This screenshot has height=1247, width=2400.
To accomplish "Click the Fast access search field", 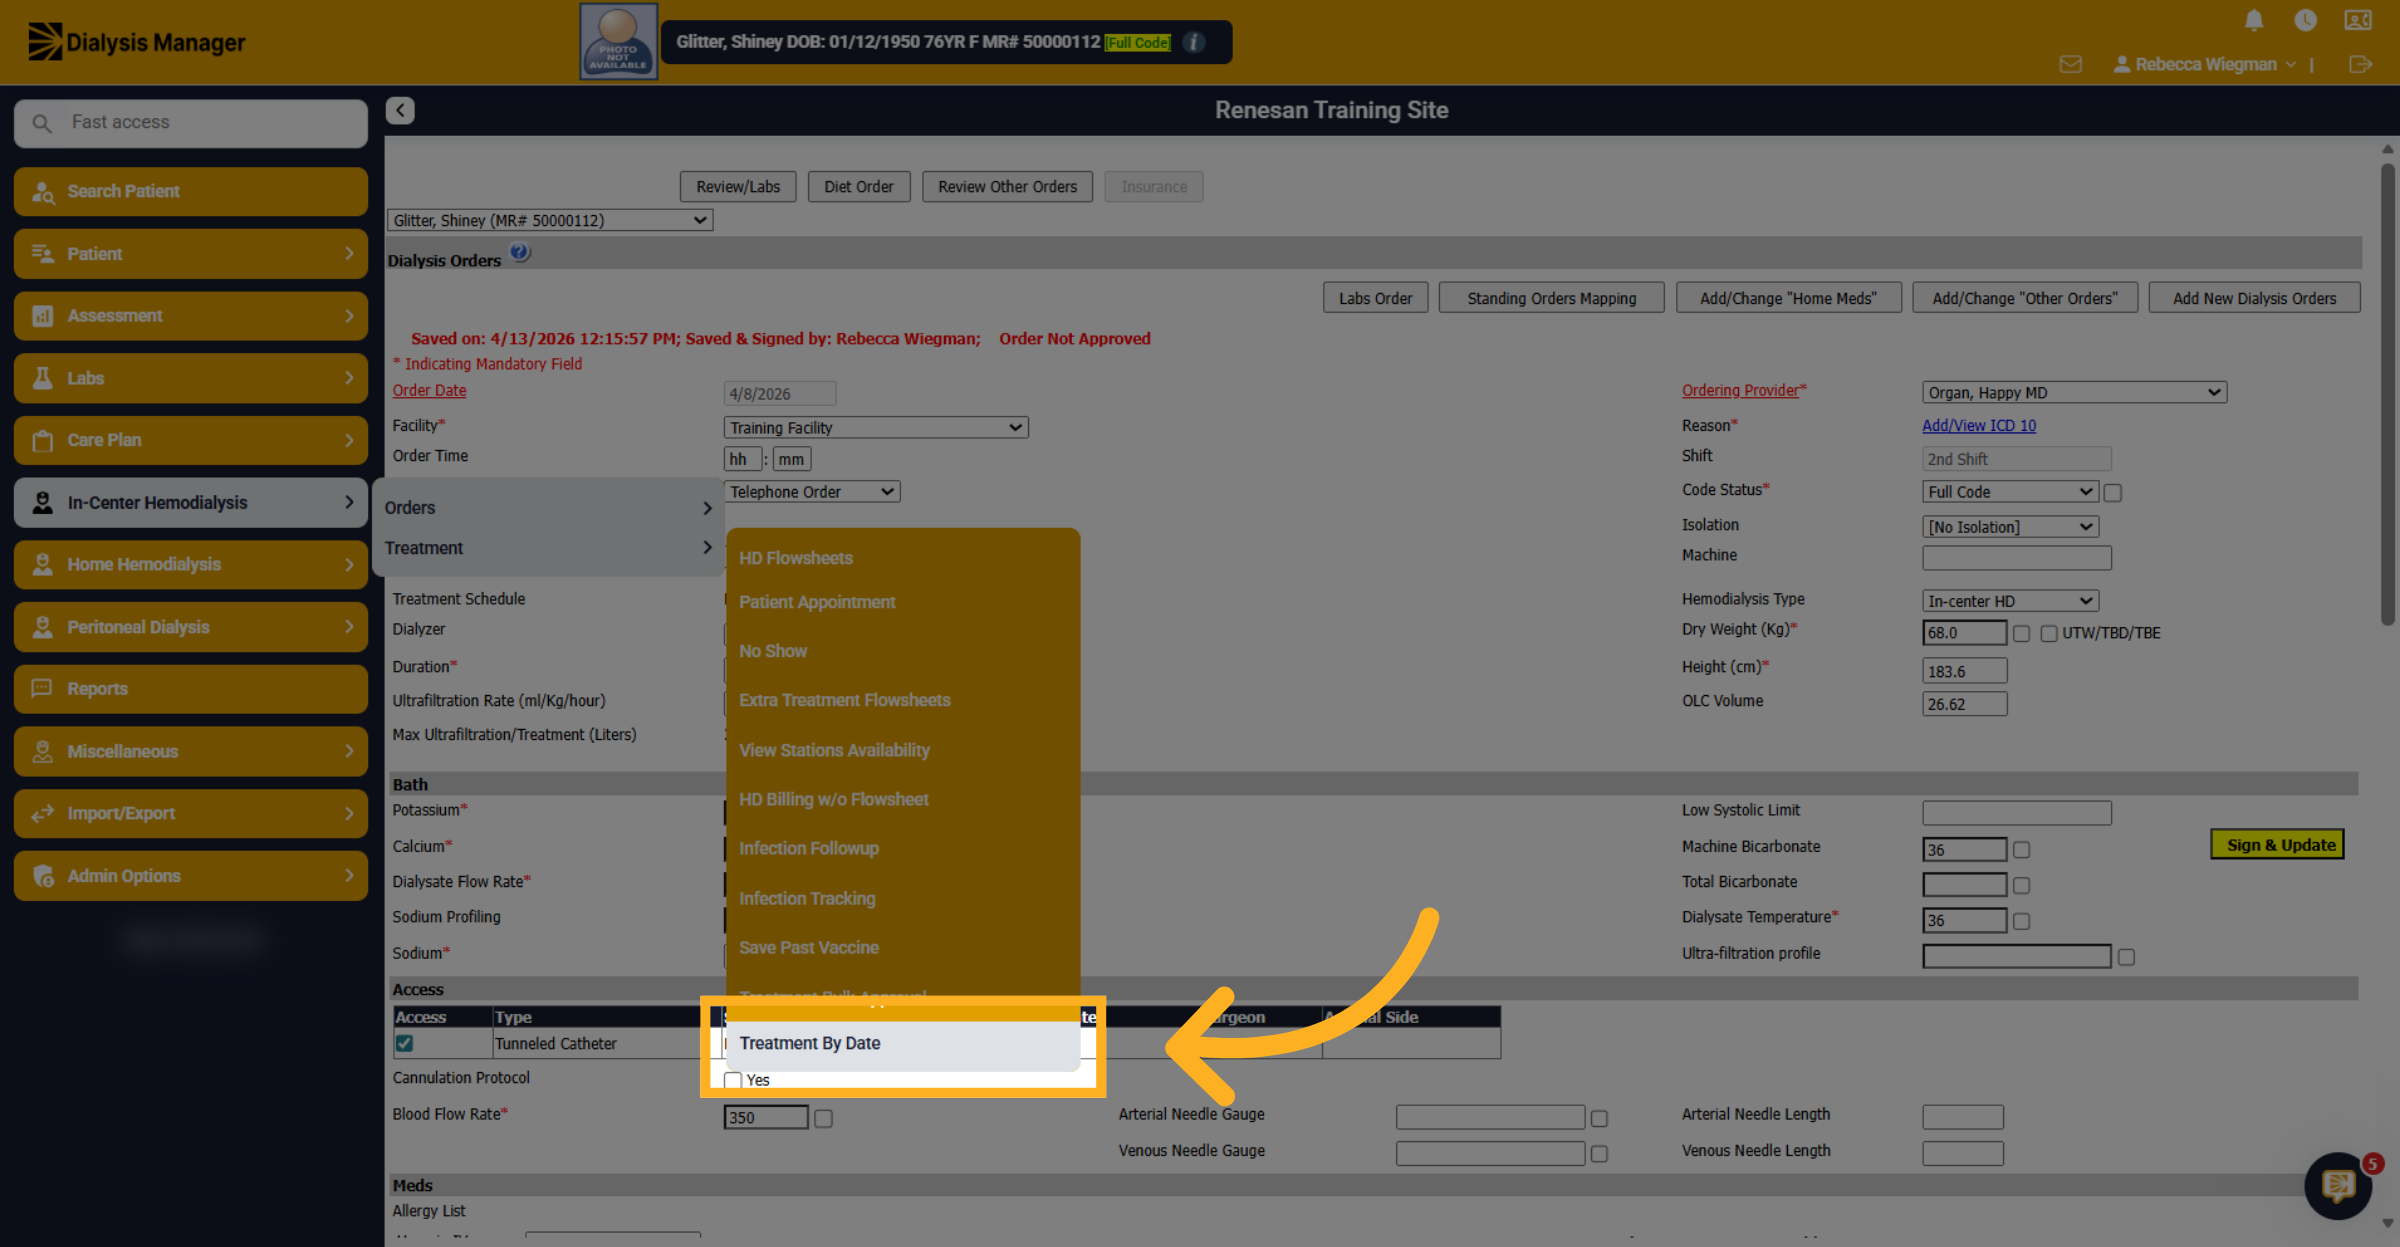I will click(191, 123).
